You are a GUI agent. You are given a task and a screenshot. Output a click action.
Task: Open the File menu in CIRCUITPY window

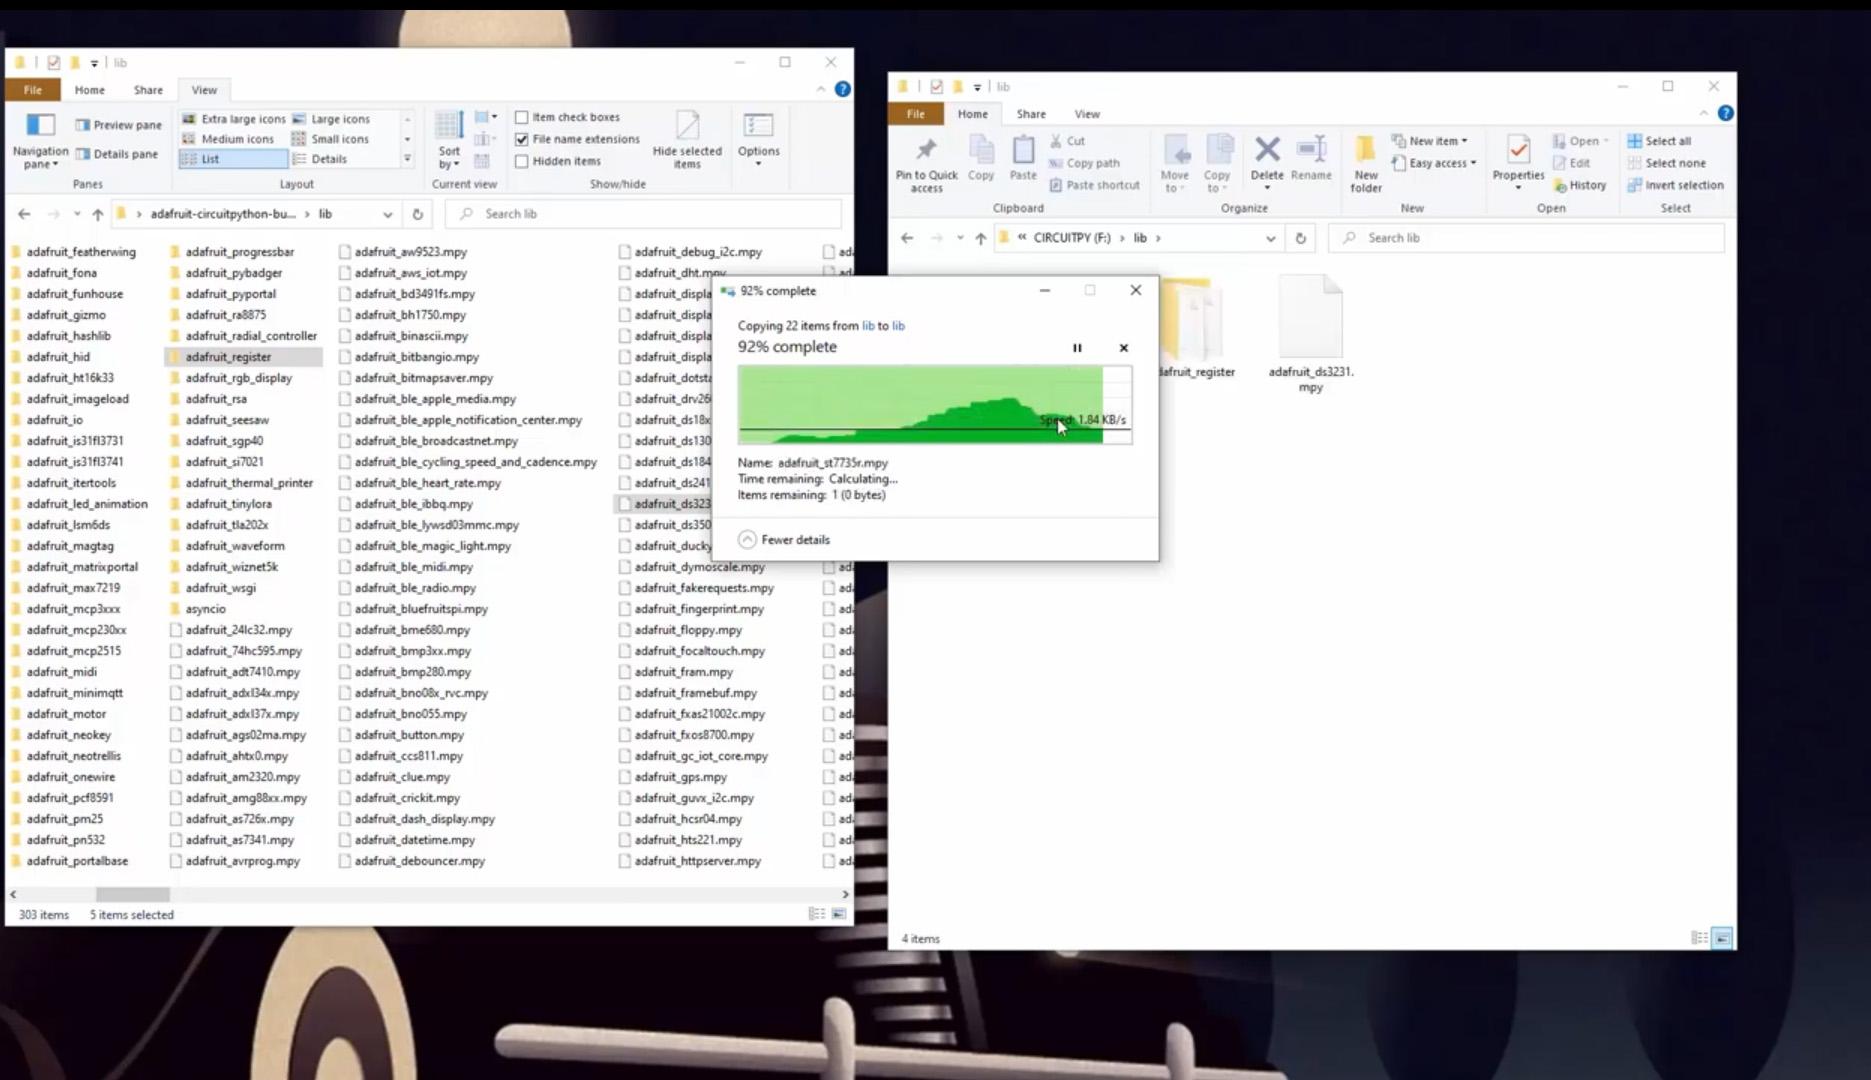916,114
